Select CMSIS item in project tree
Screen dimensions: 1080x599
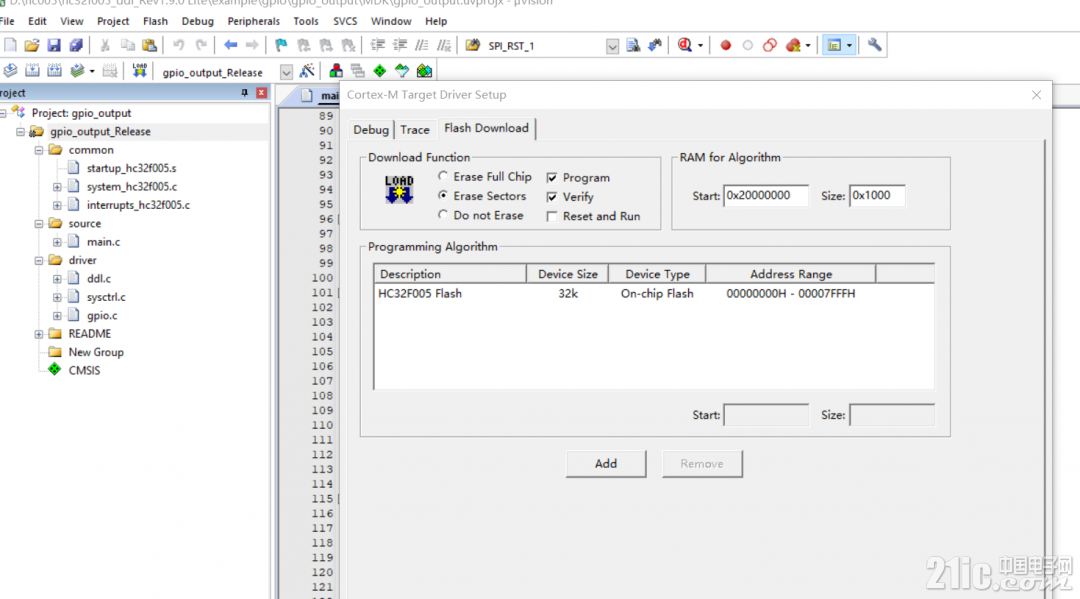(84, 370)
